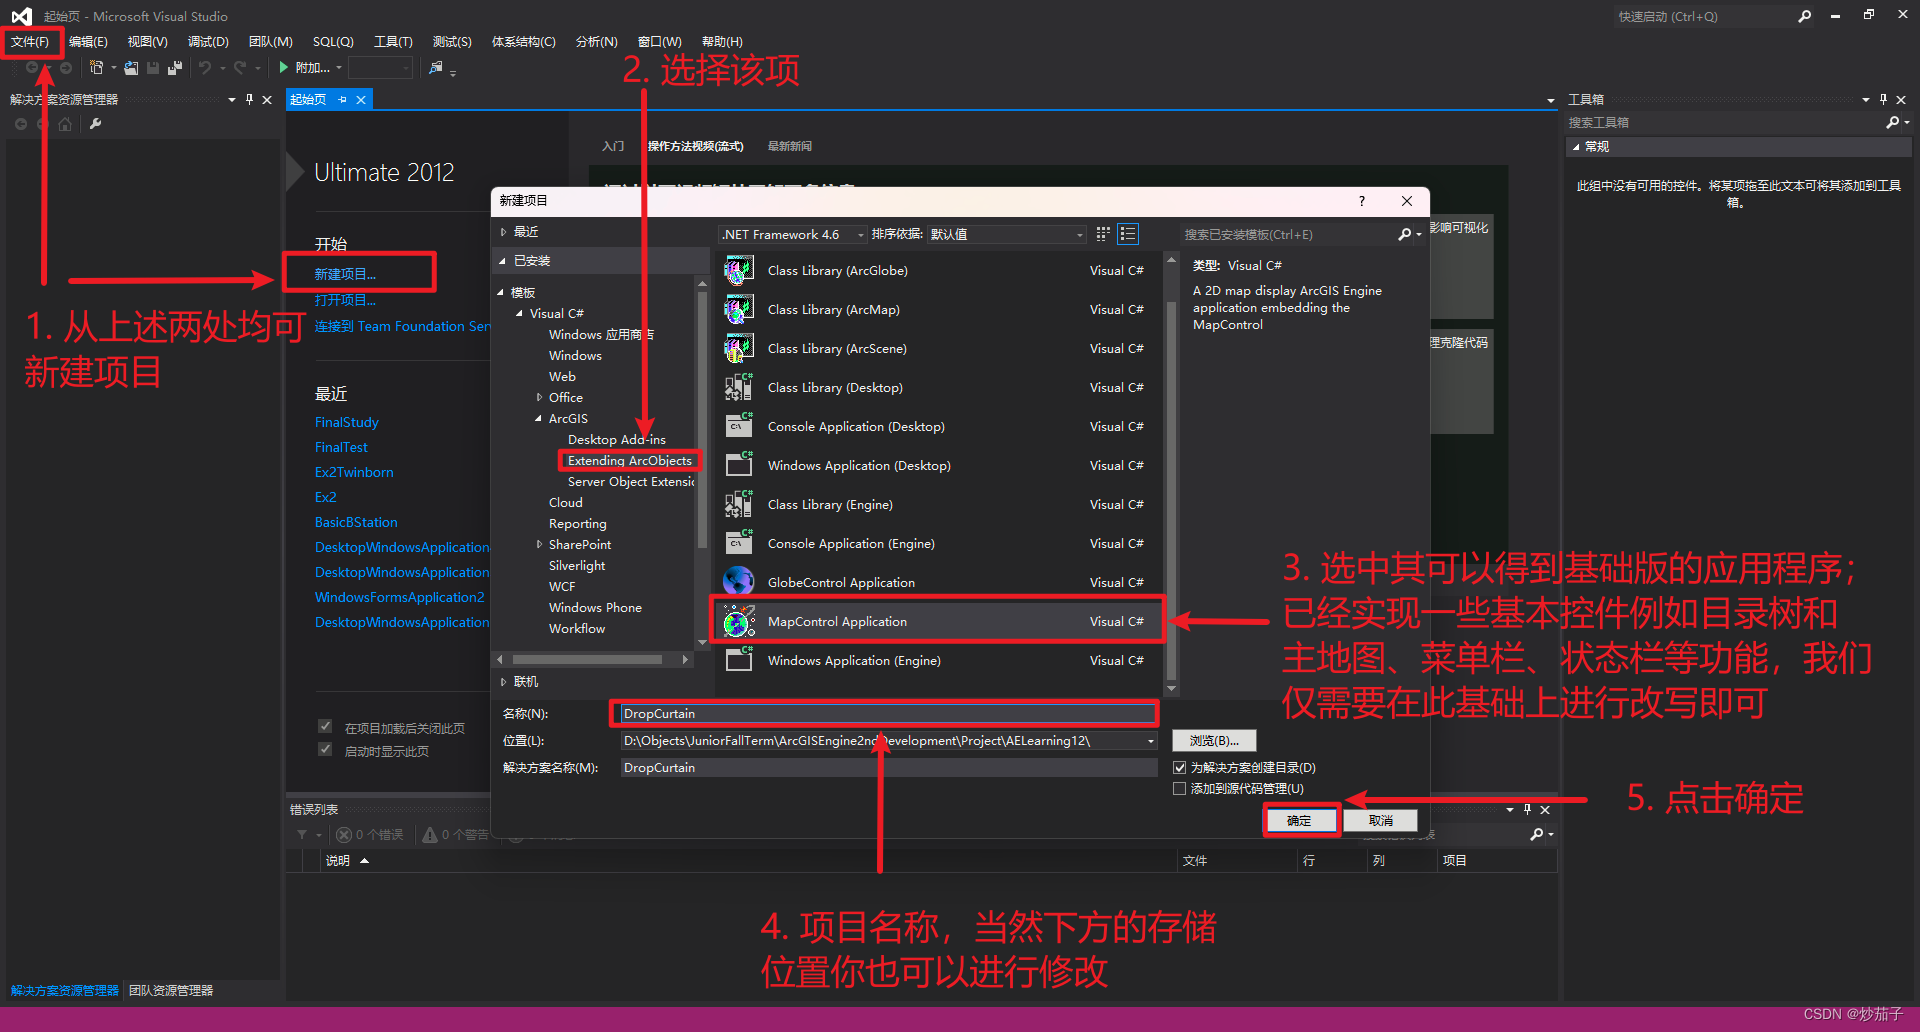
Task: Toggle Add to source control checkbox
Action: coord(1180,789)
